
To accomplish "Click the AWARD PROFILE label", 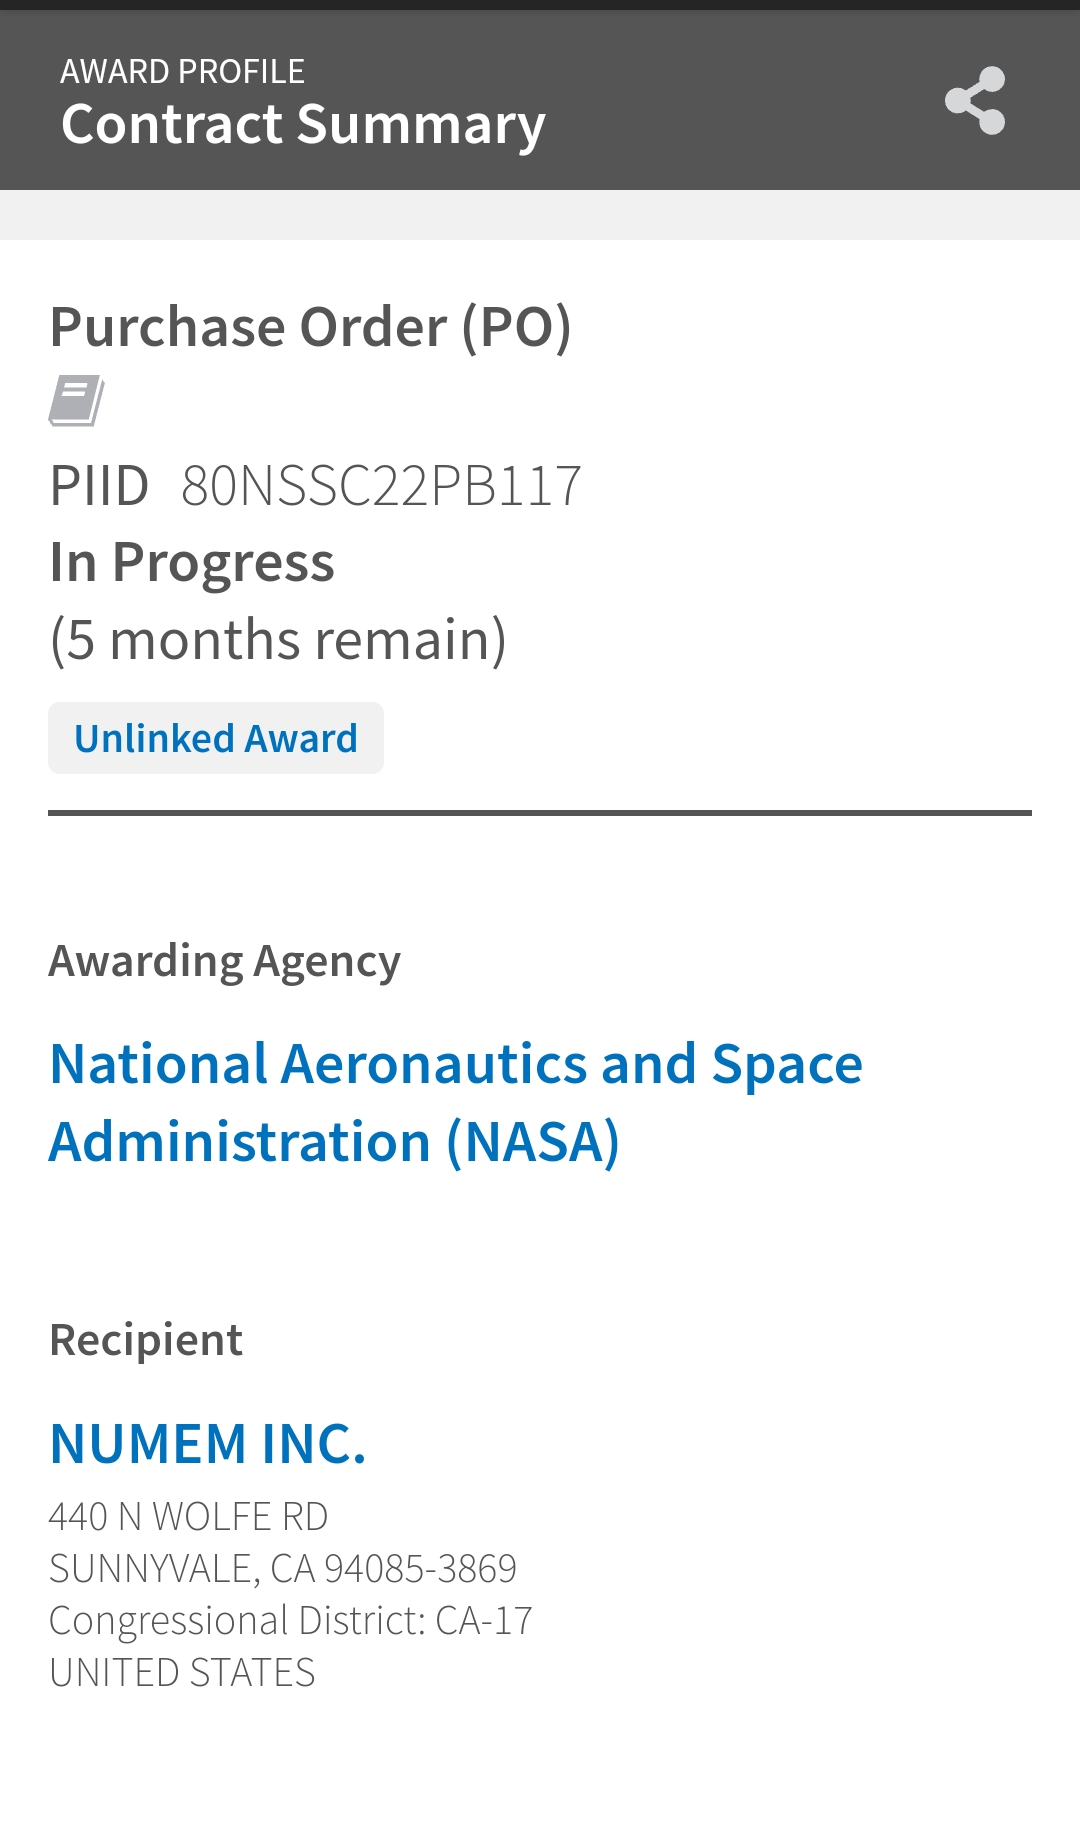I will click(182, 71).
